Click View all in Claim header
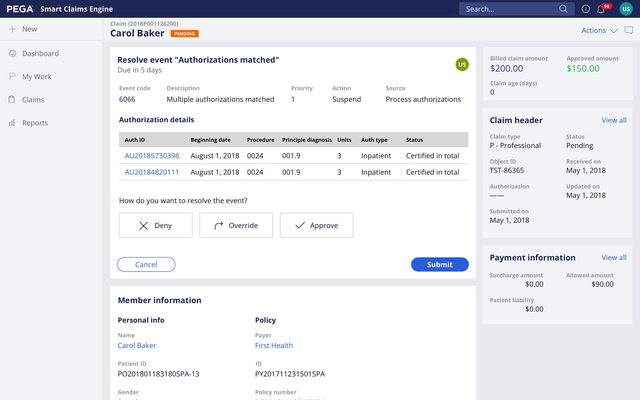 (614, 120)
